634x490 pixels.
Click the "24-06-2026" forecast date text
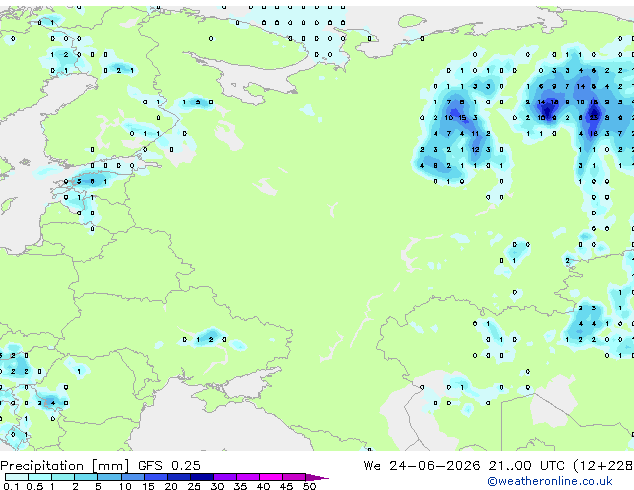coord(435,466)
